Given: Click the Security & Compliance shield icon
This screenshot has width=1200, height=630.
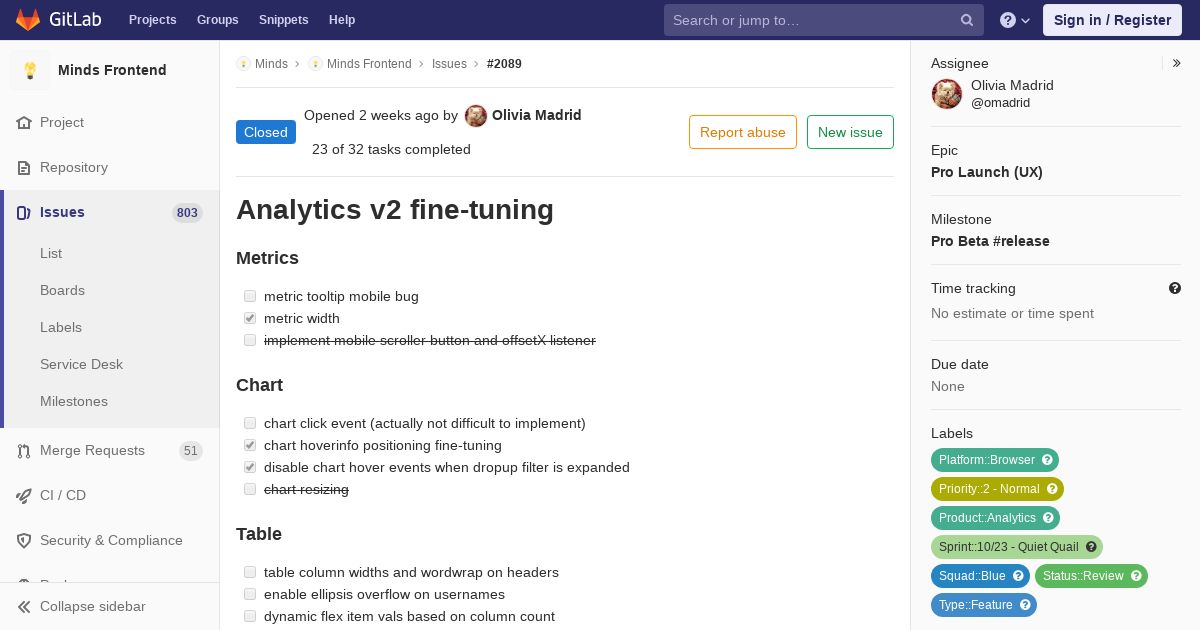Looking at the screenshot, I should (24, 541).
